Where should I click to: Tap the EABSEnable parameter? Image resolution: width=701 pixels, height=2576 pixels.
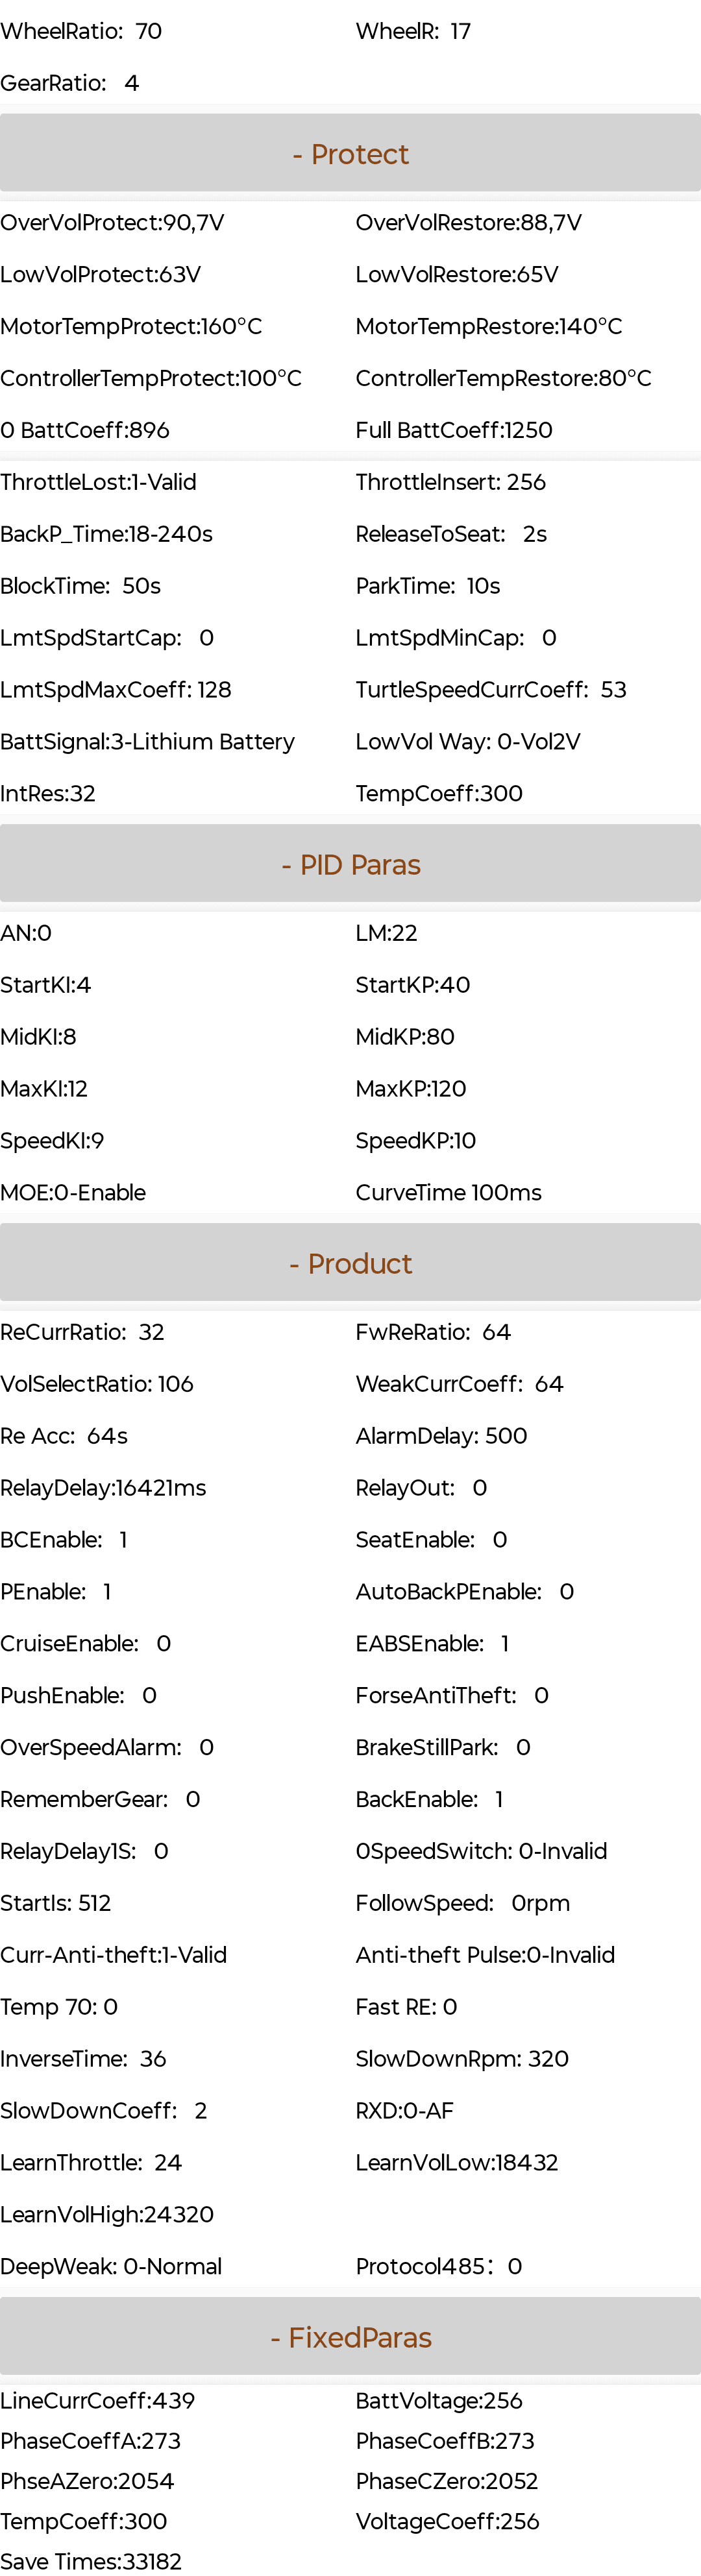coord(432,1644)
